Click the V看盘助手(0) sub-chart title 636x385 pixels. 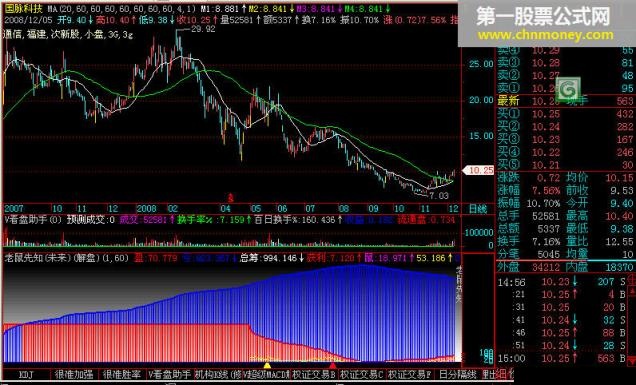click(34, 220)
